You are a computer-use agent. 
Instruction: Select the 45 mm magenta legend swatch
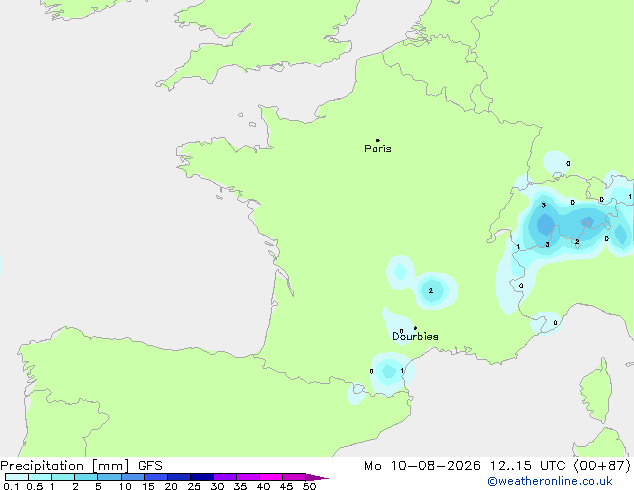pos(294,477)
